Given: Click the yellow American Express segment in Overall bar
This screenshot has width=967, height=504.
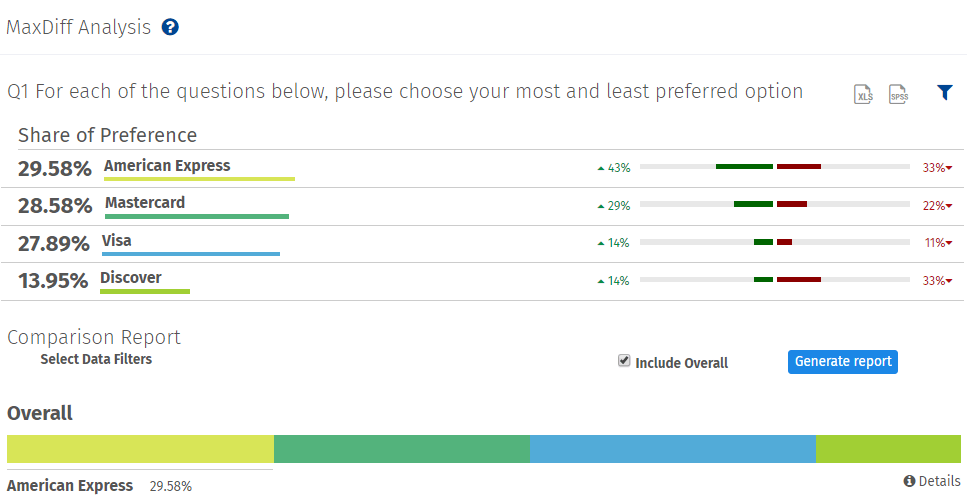Looking at the screenshot, I should 140,449.
